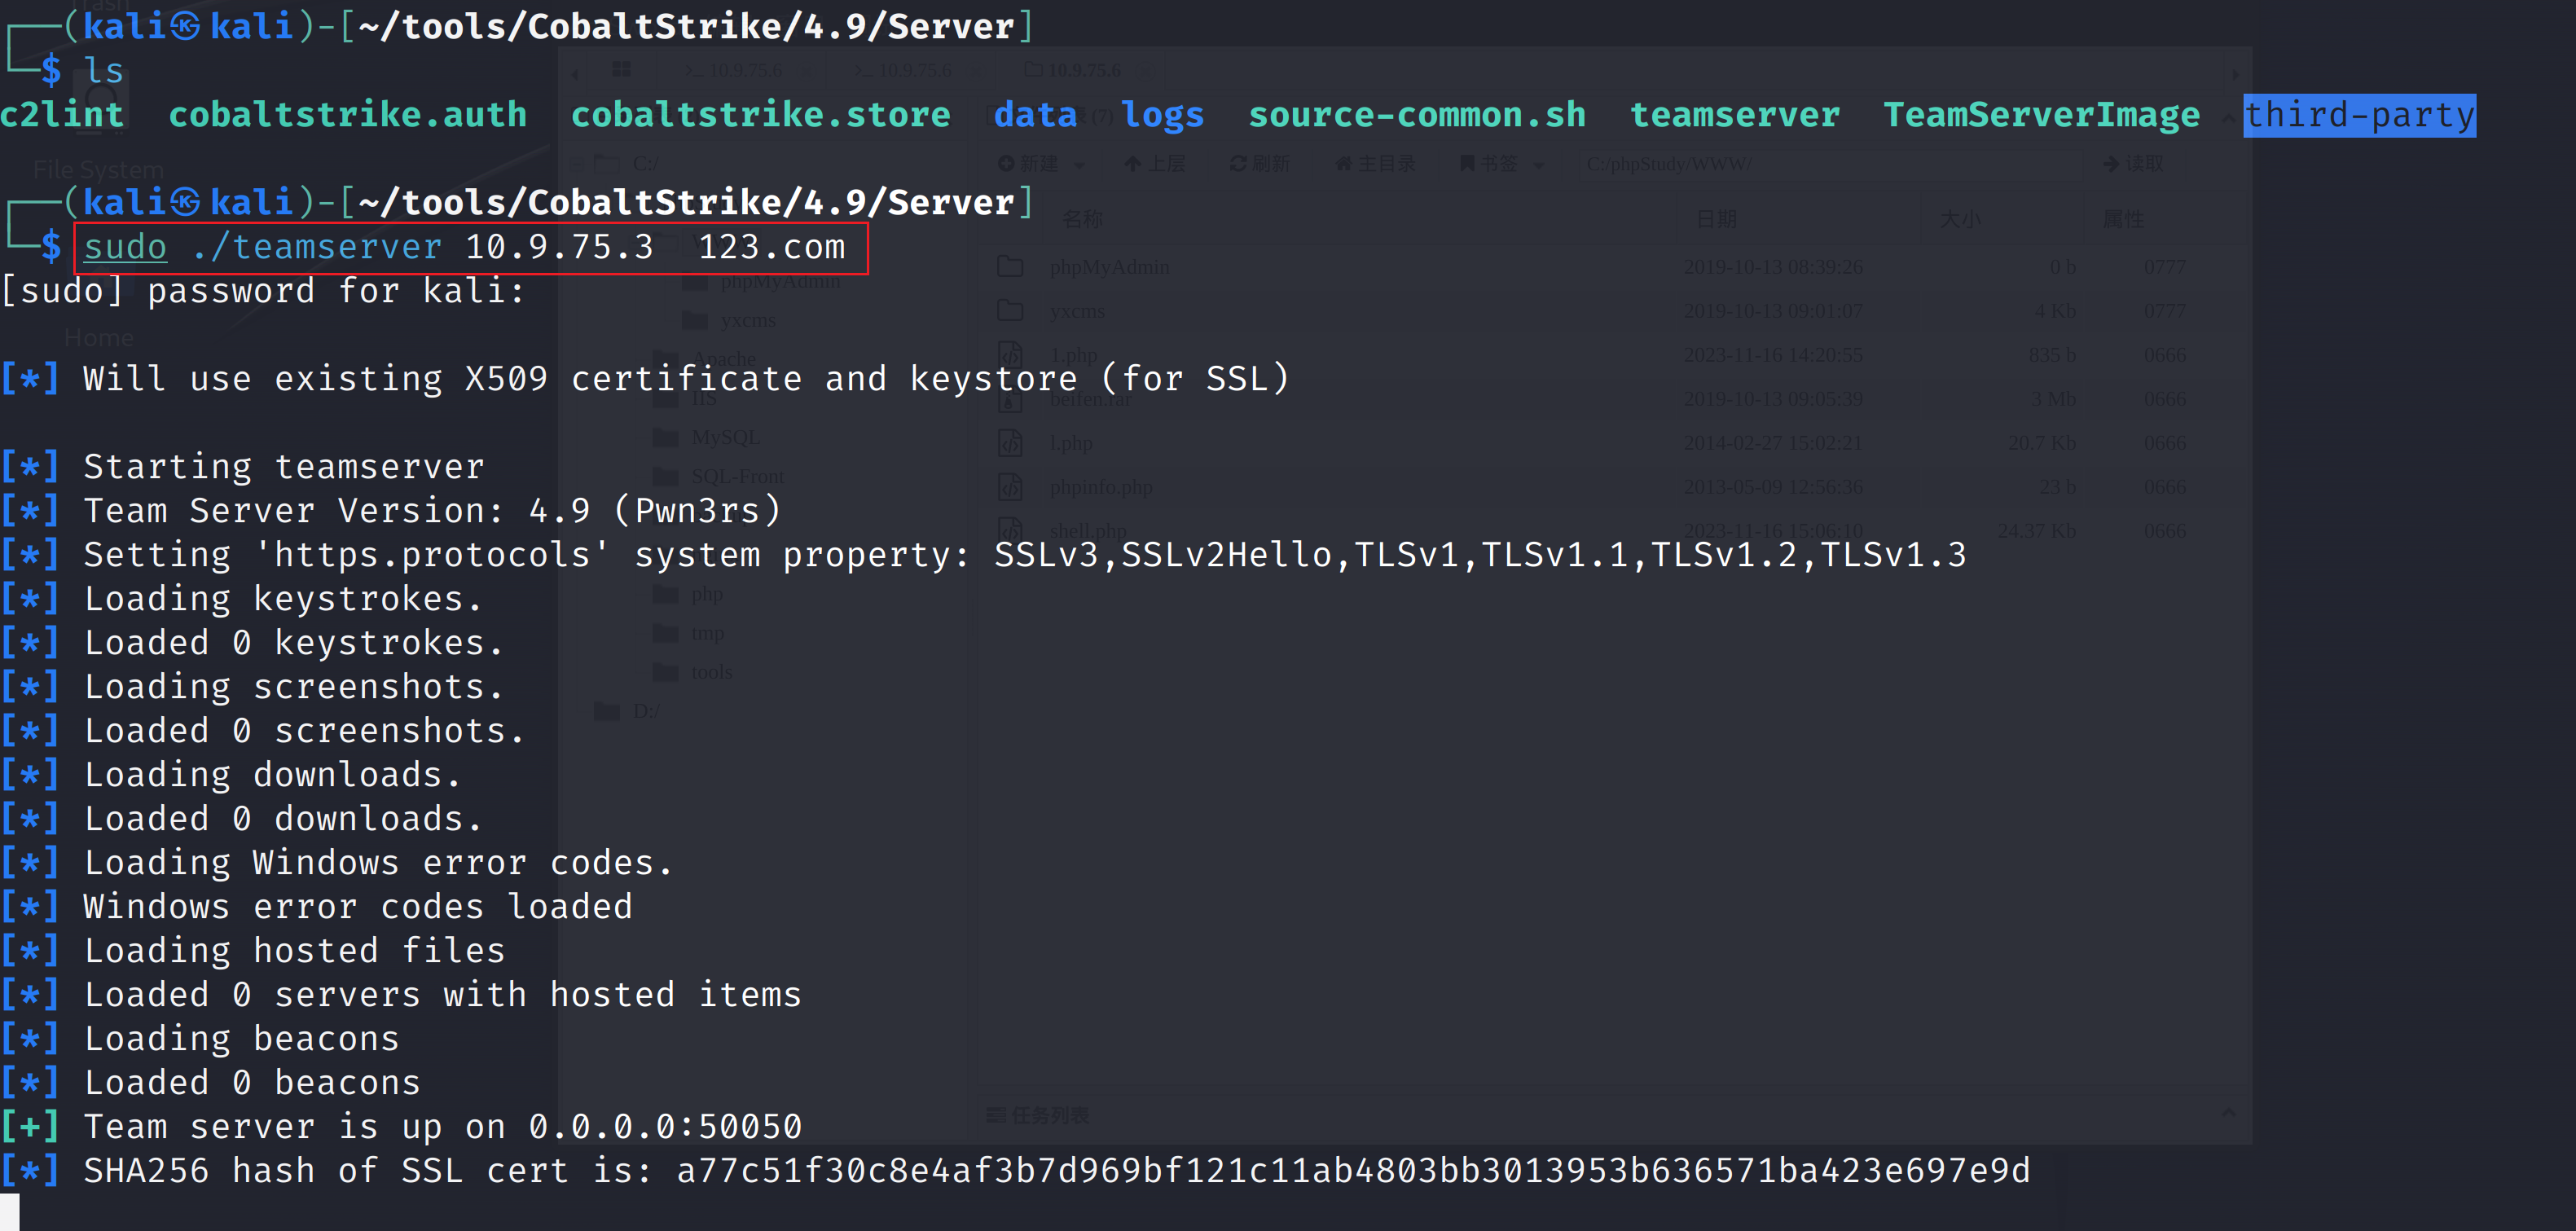Click the 读取 read button

coord(2133,163)
